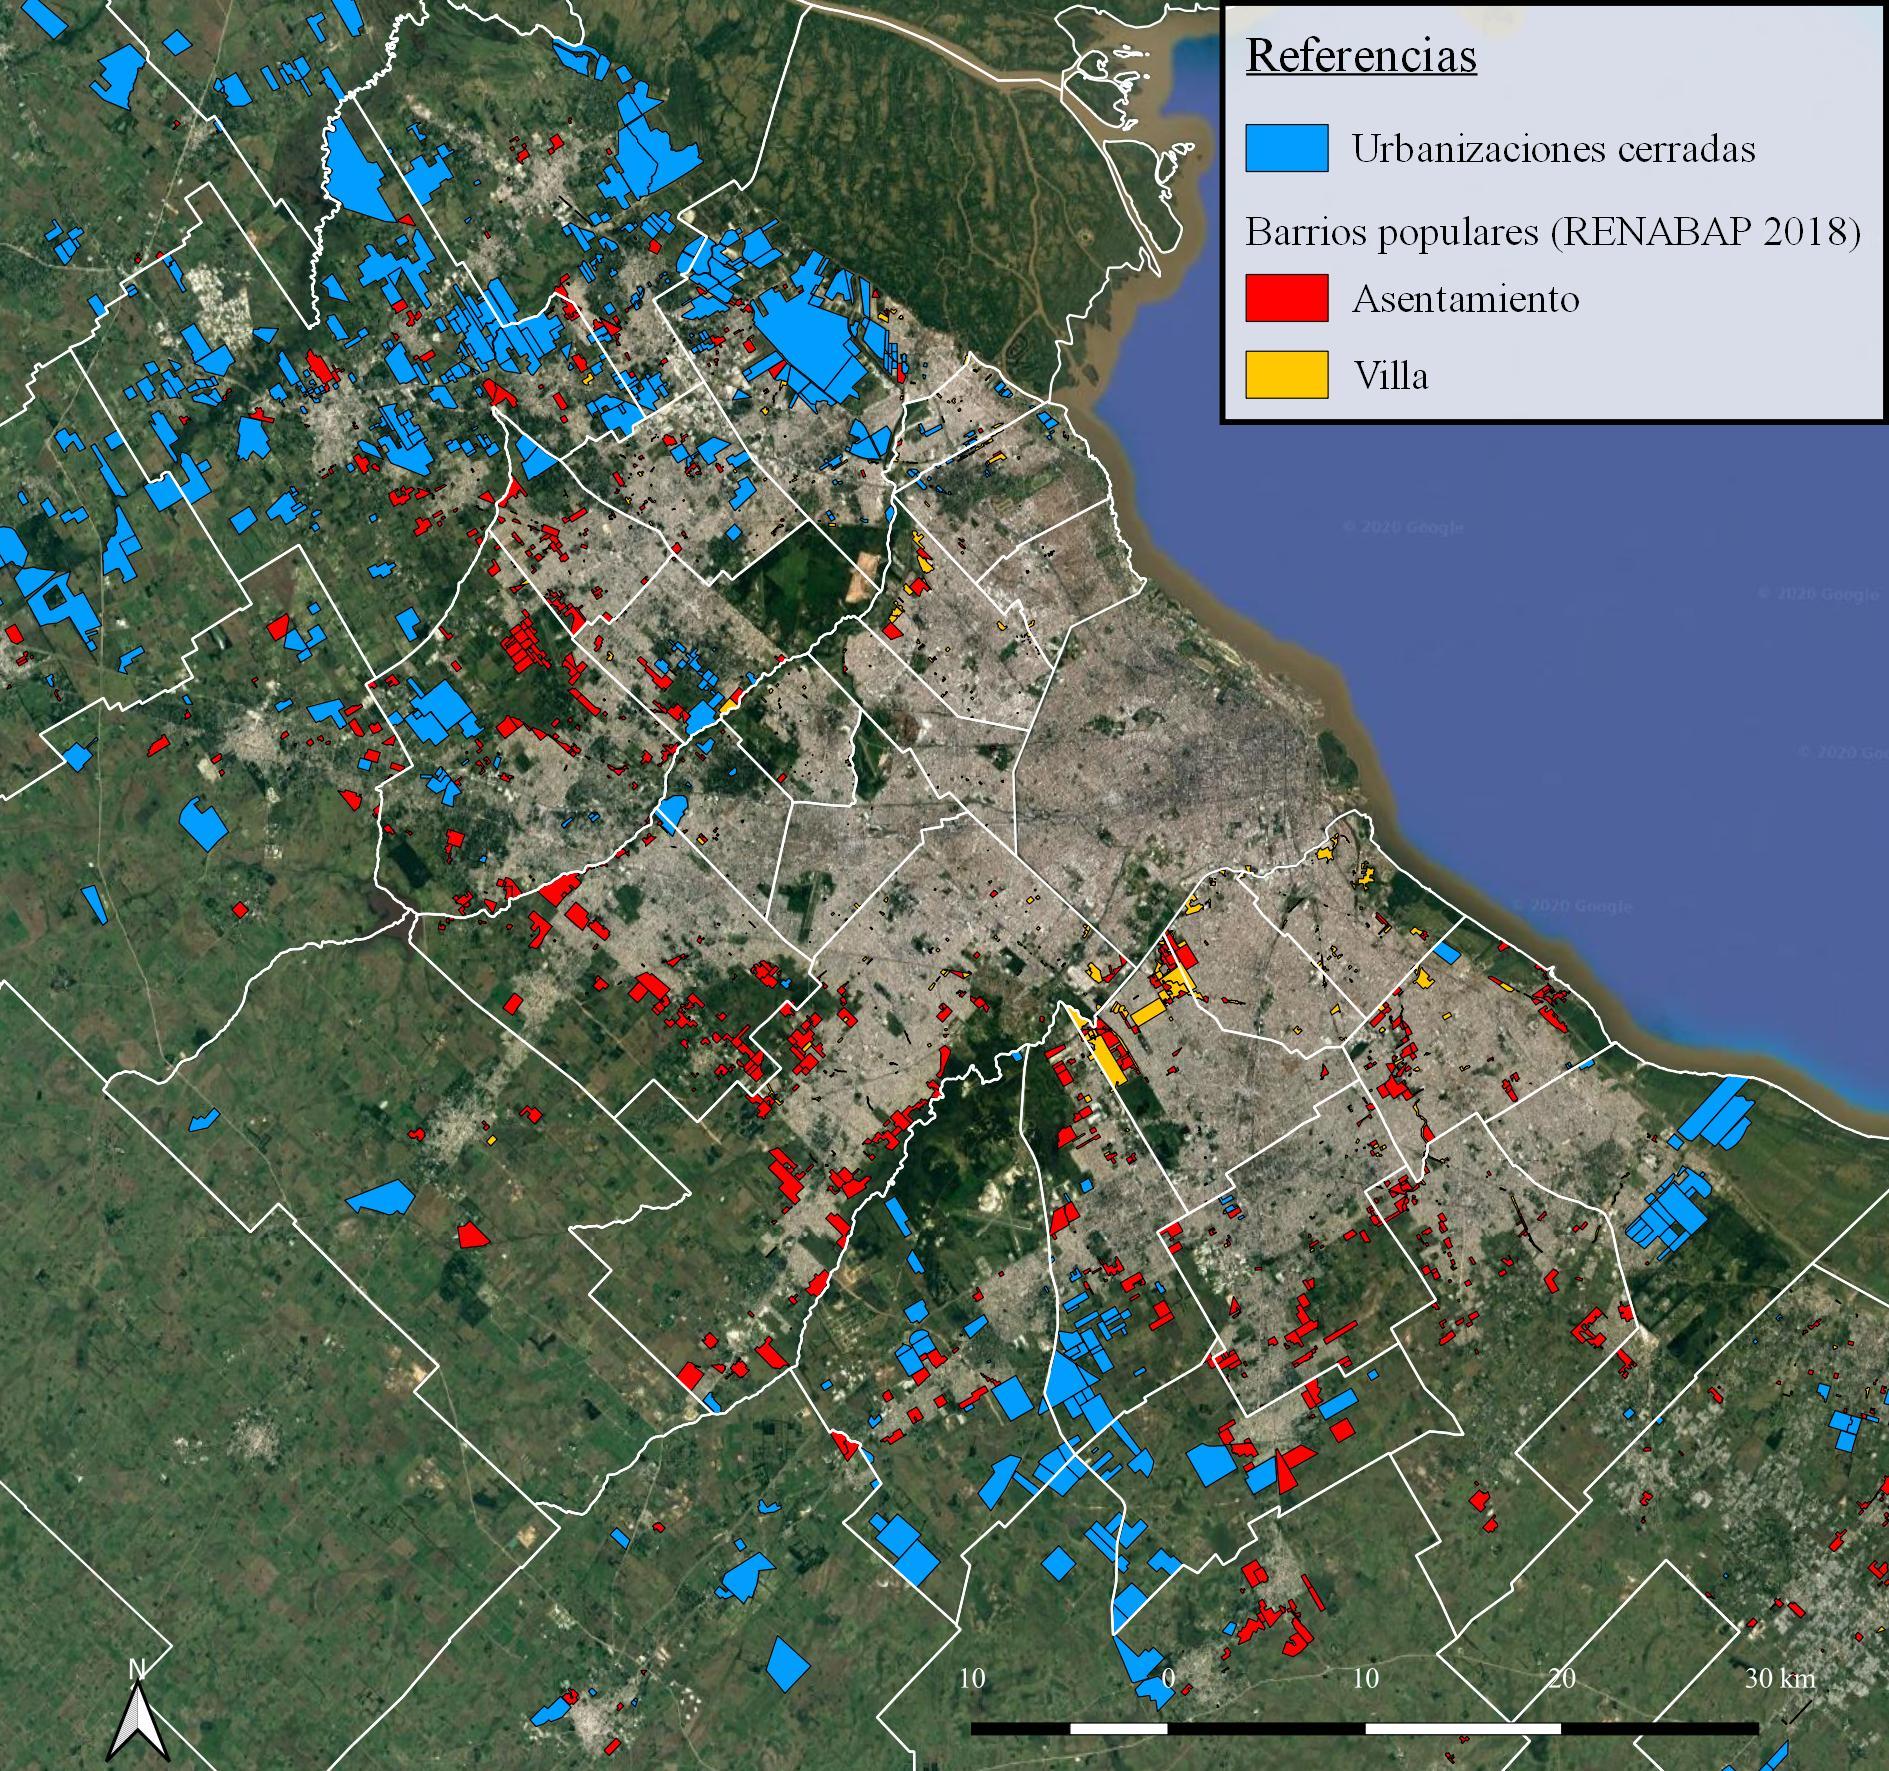Click the 10 label right of zero
1889x1771 pixels.
[x=1364, y=1677]
